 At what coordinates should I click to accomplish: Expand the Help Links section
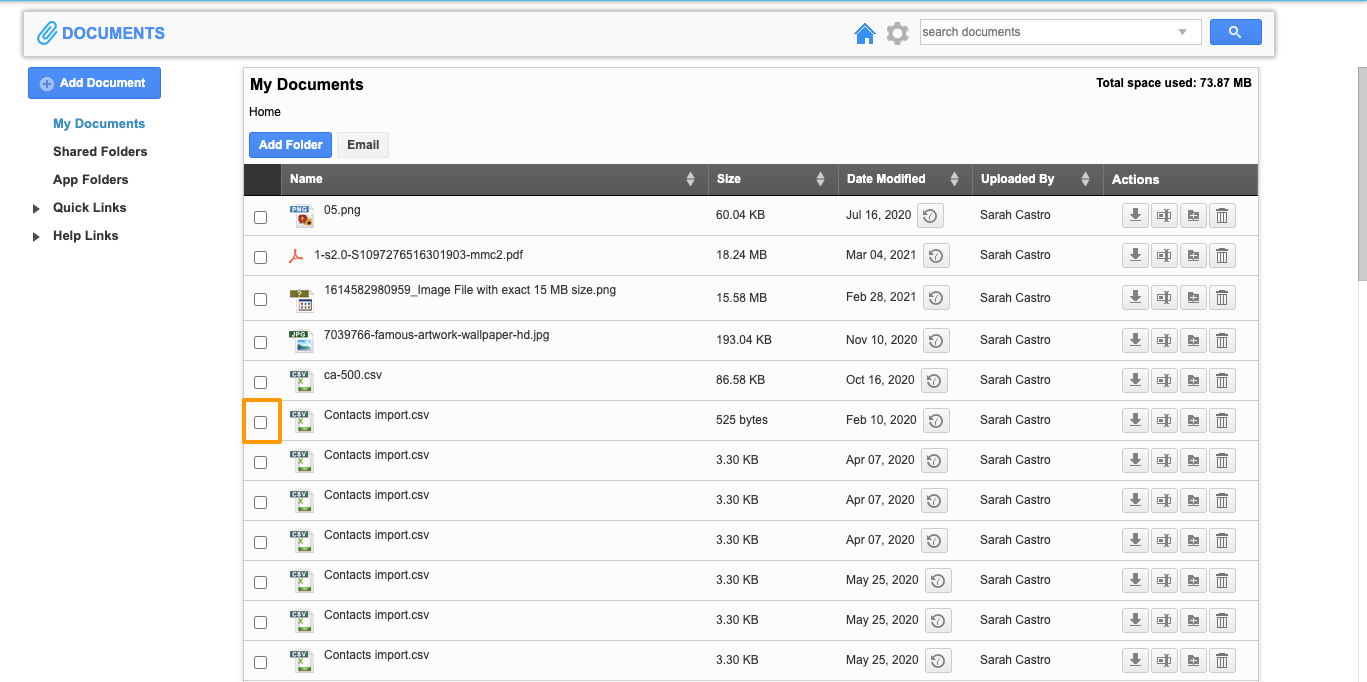tap(36, 237)
